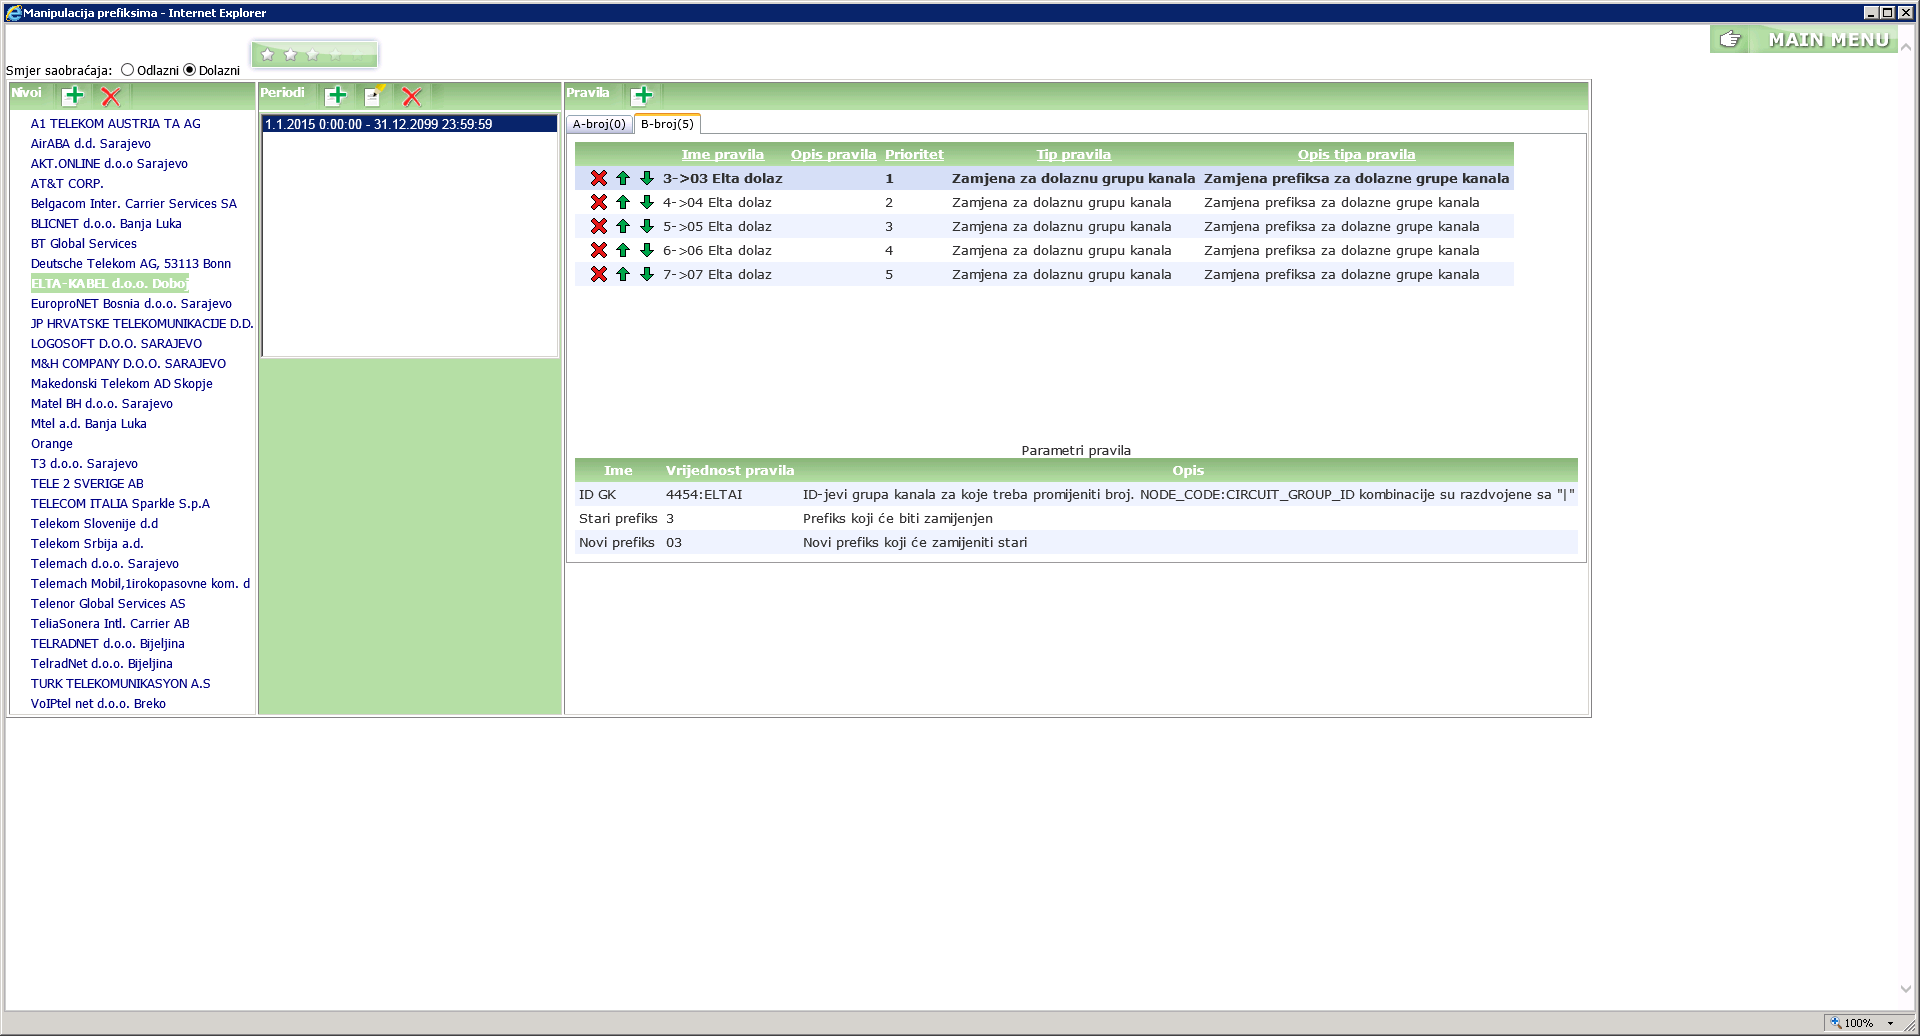The image size is (1920, 1036).
Task: Move rule 4->04 Elta dolaz up
Action: 623,202
